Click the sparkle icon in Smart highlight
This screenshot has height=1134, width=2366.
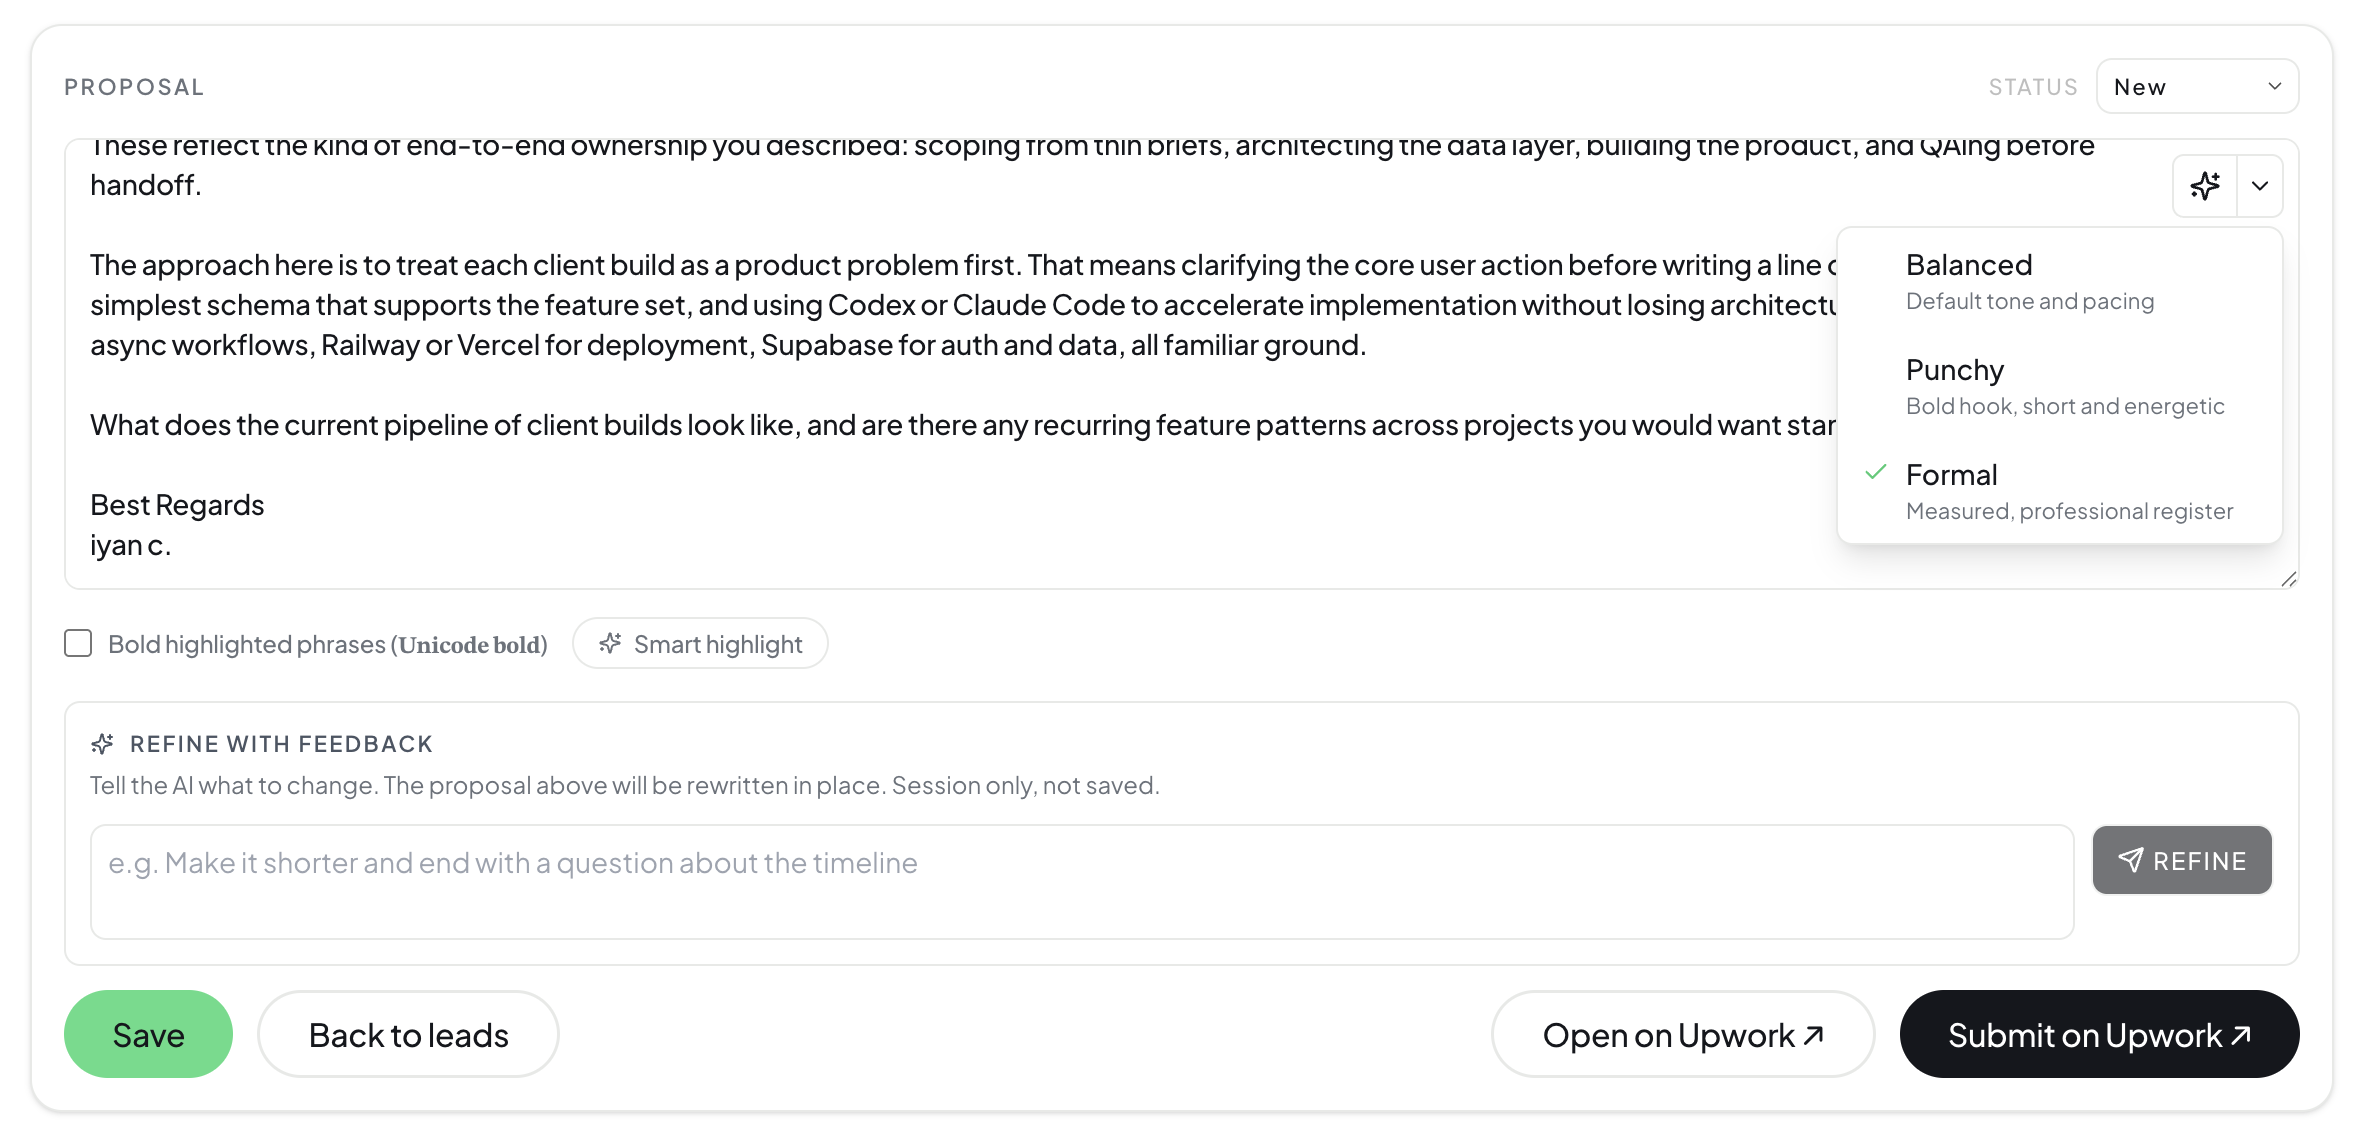coord(611,643)
